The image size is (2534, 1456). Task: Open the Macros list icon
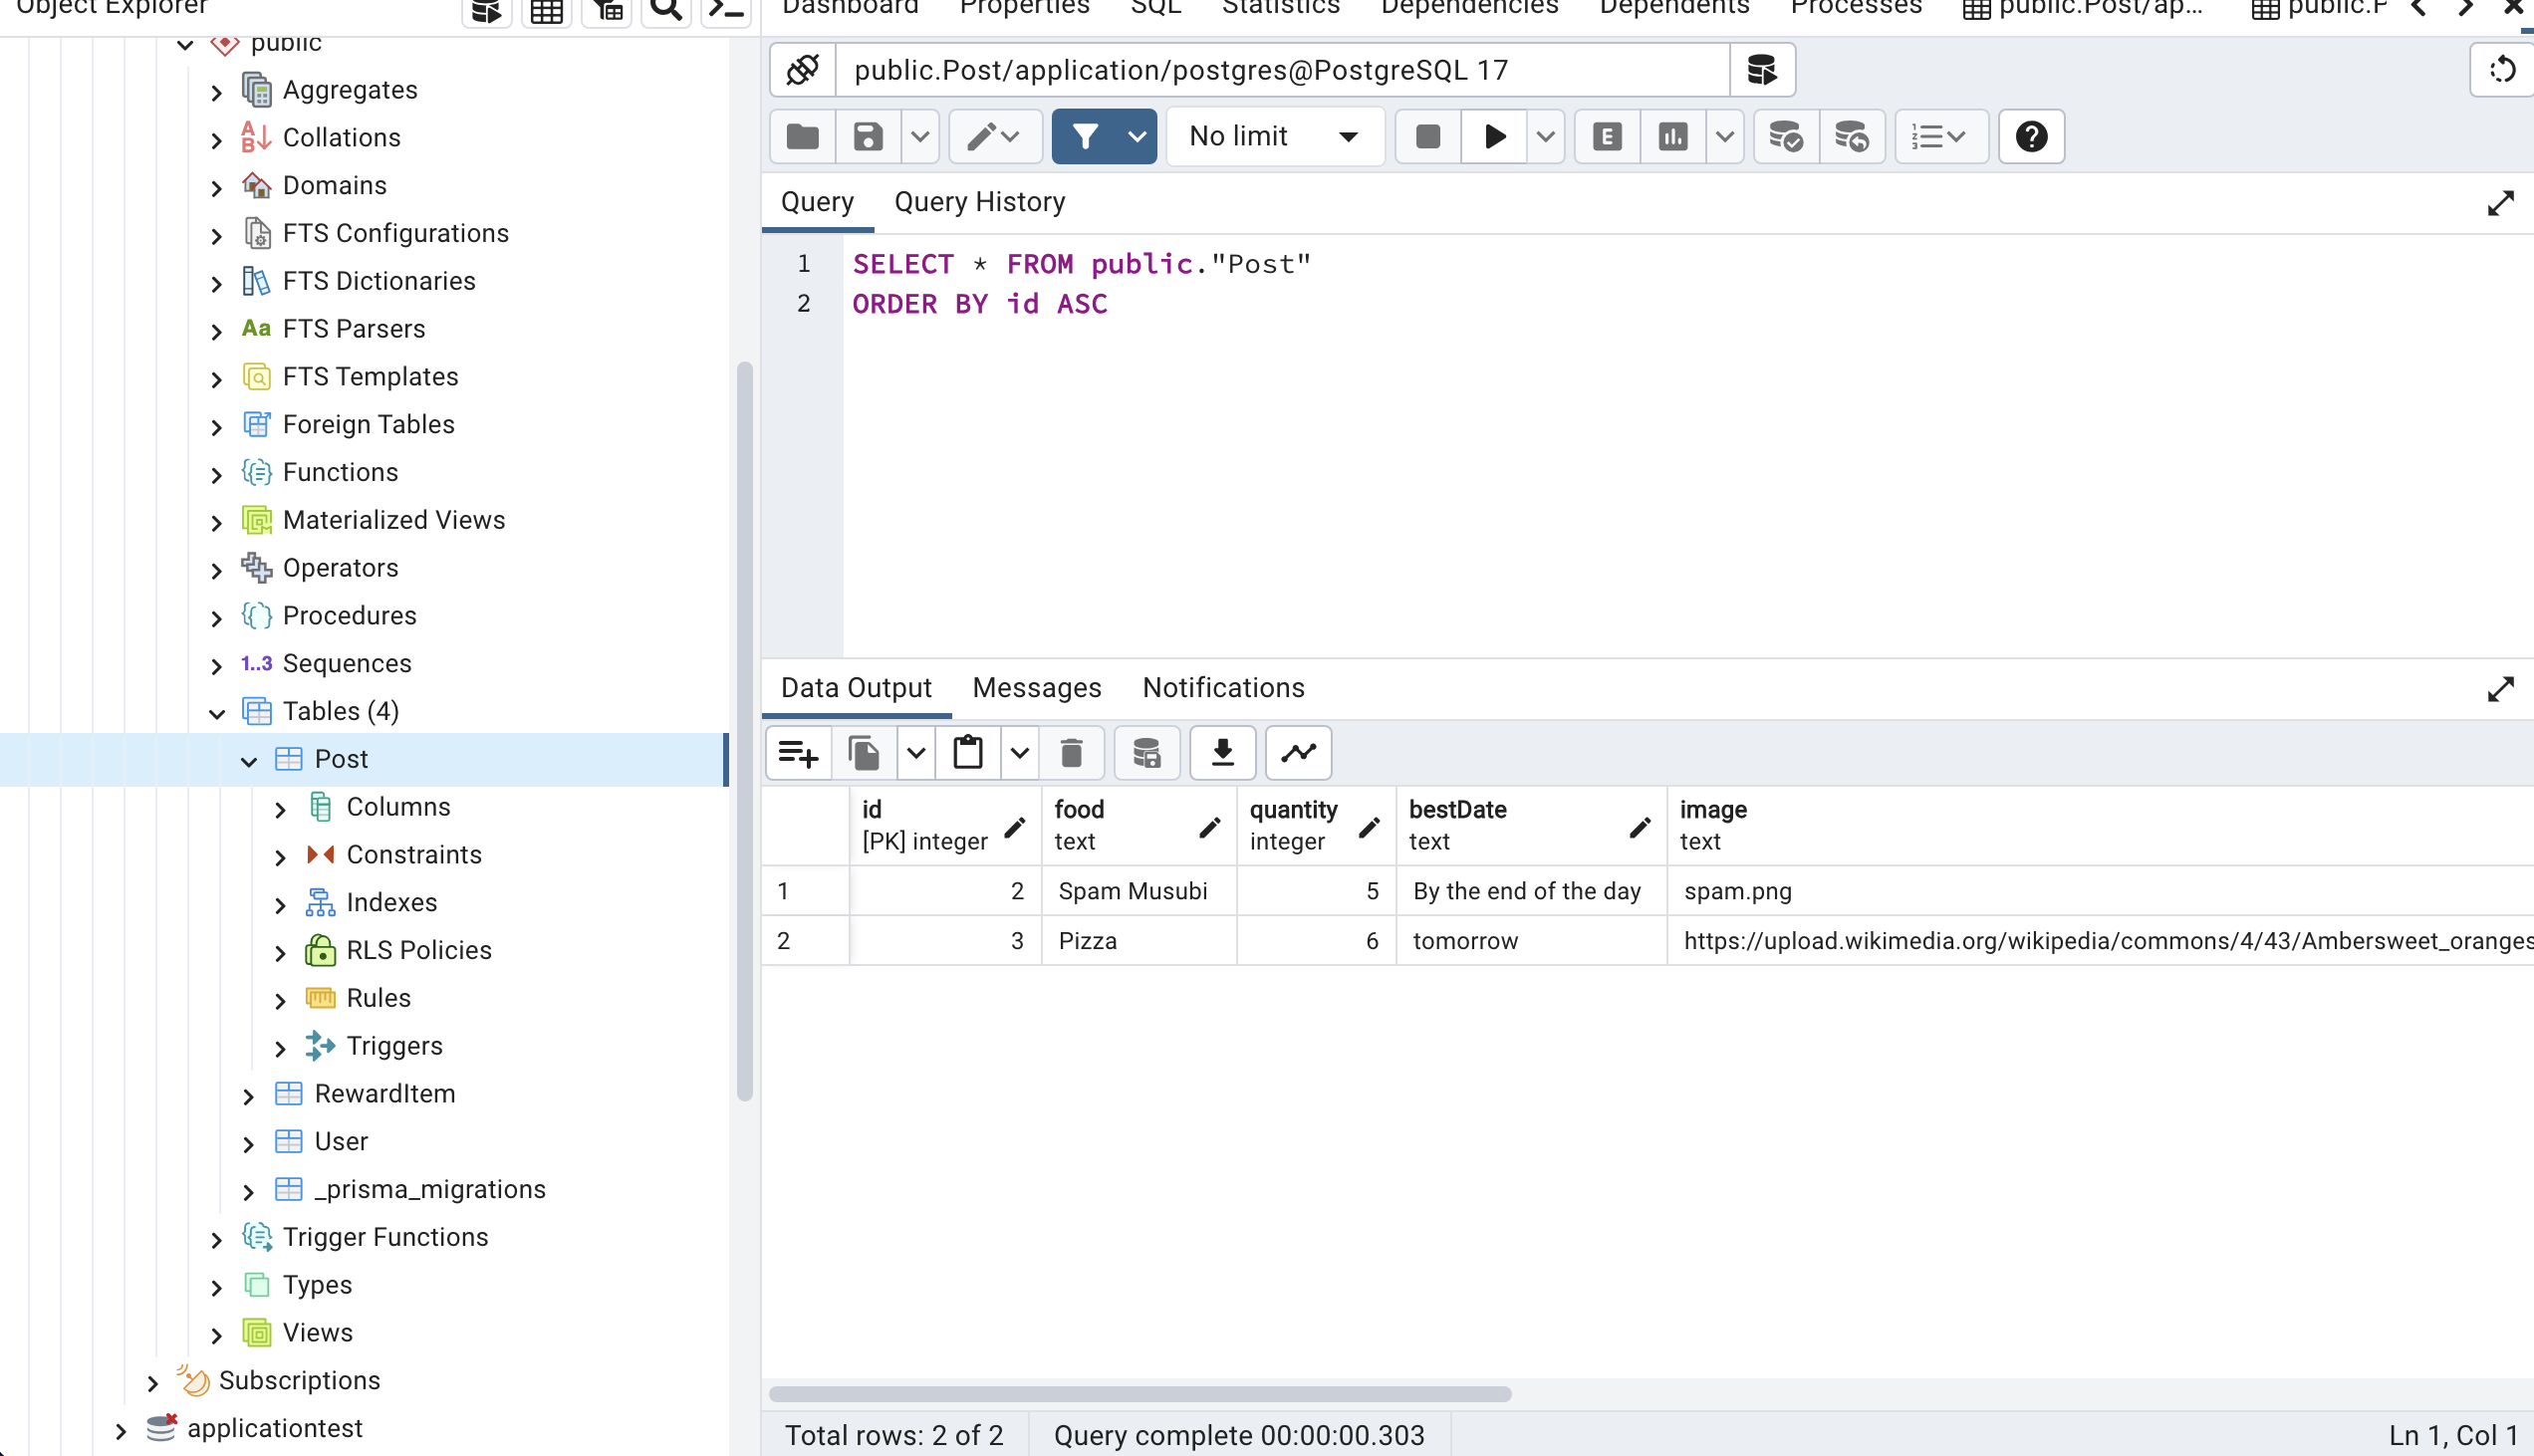[1940, 136]
